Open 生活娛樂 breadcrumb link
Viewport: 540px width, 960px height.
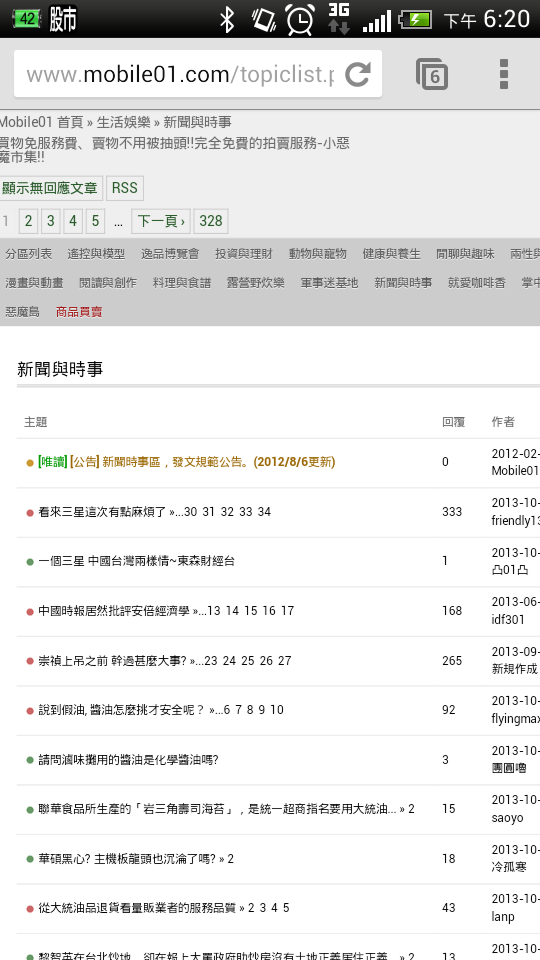click(x=123, y=121)
